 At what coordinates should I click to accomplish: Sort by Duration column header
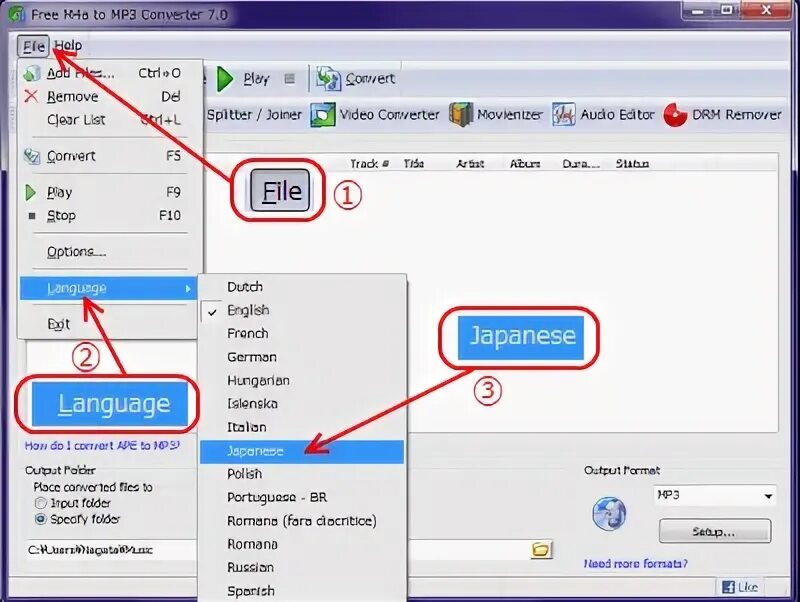coord(581,164)
